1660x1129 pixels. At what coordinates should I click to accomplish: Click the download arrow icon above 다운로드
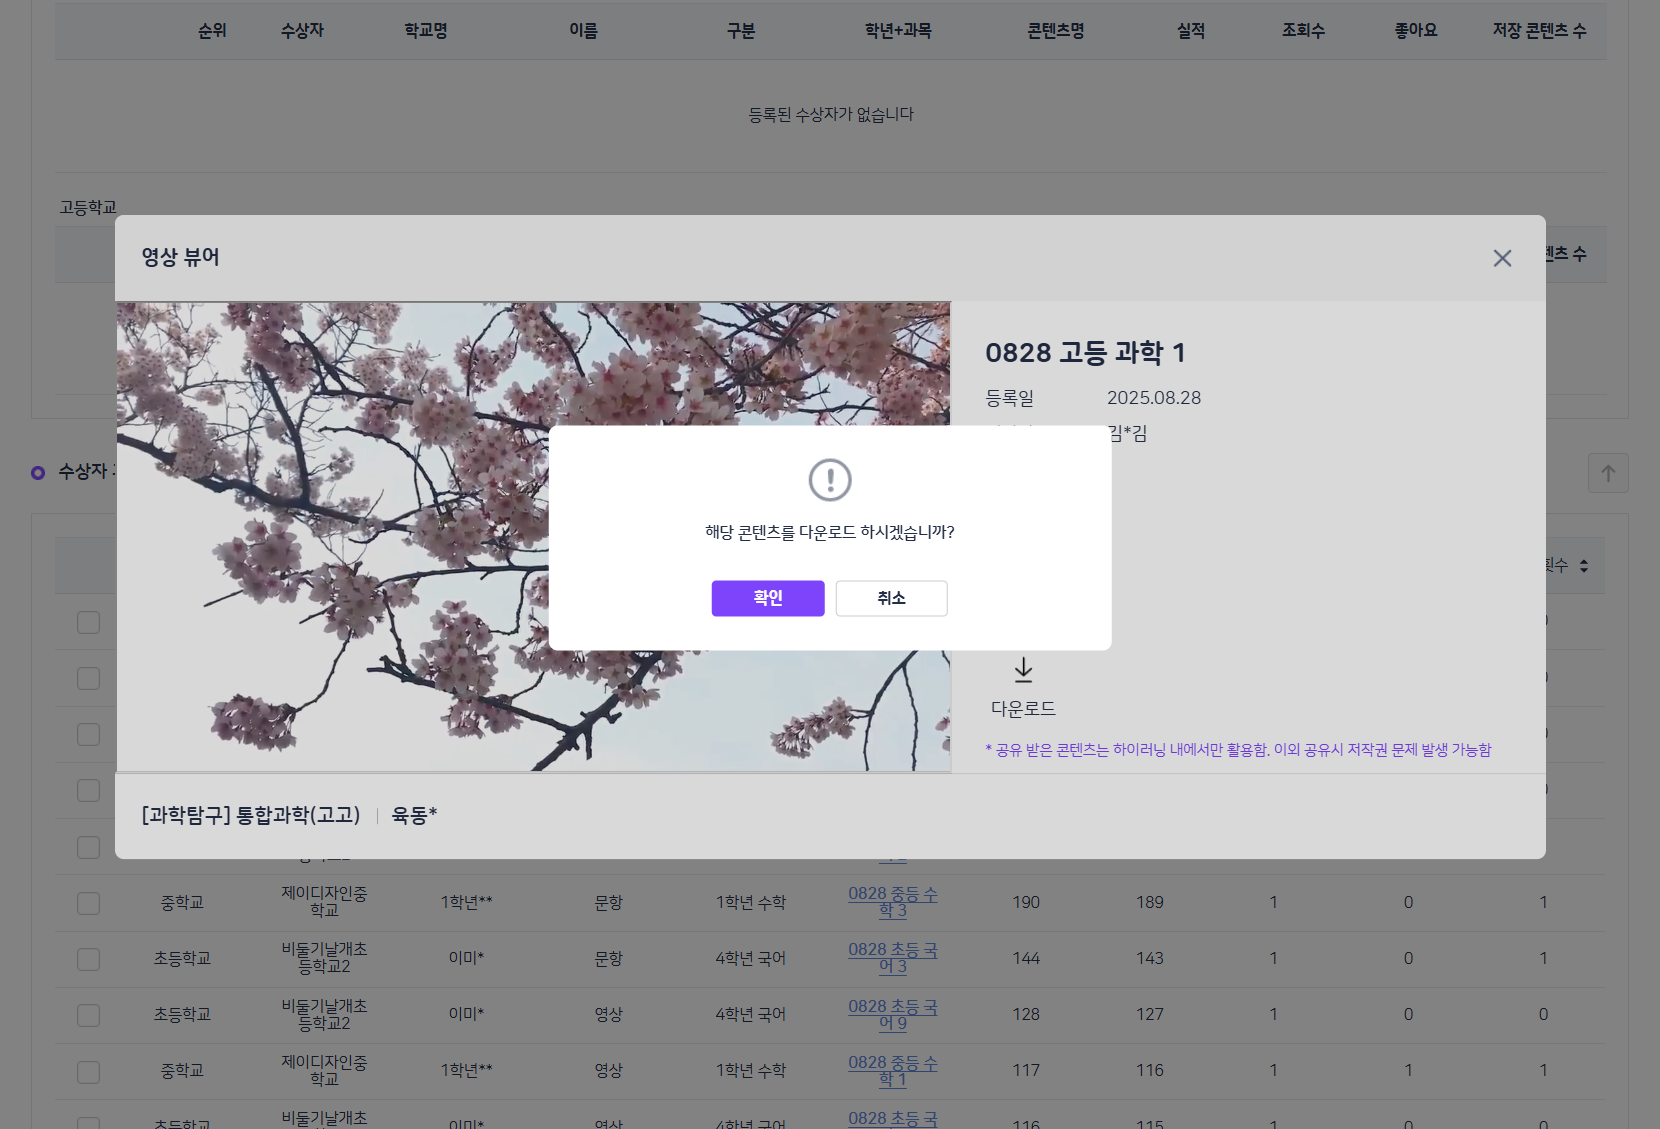[x=1023, y=670]
